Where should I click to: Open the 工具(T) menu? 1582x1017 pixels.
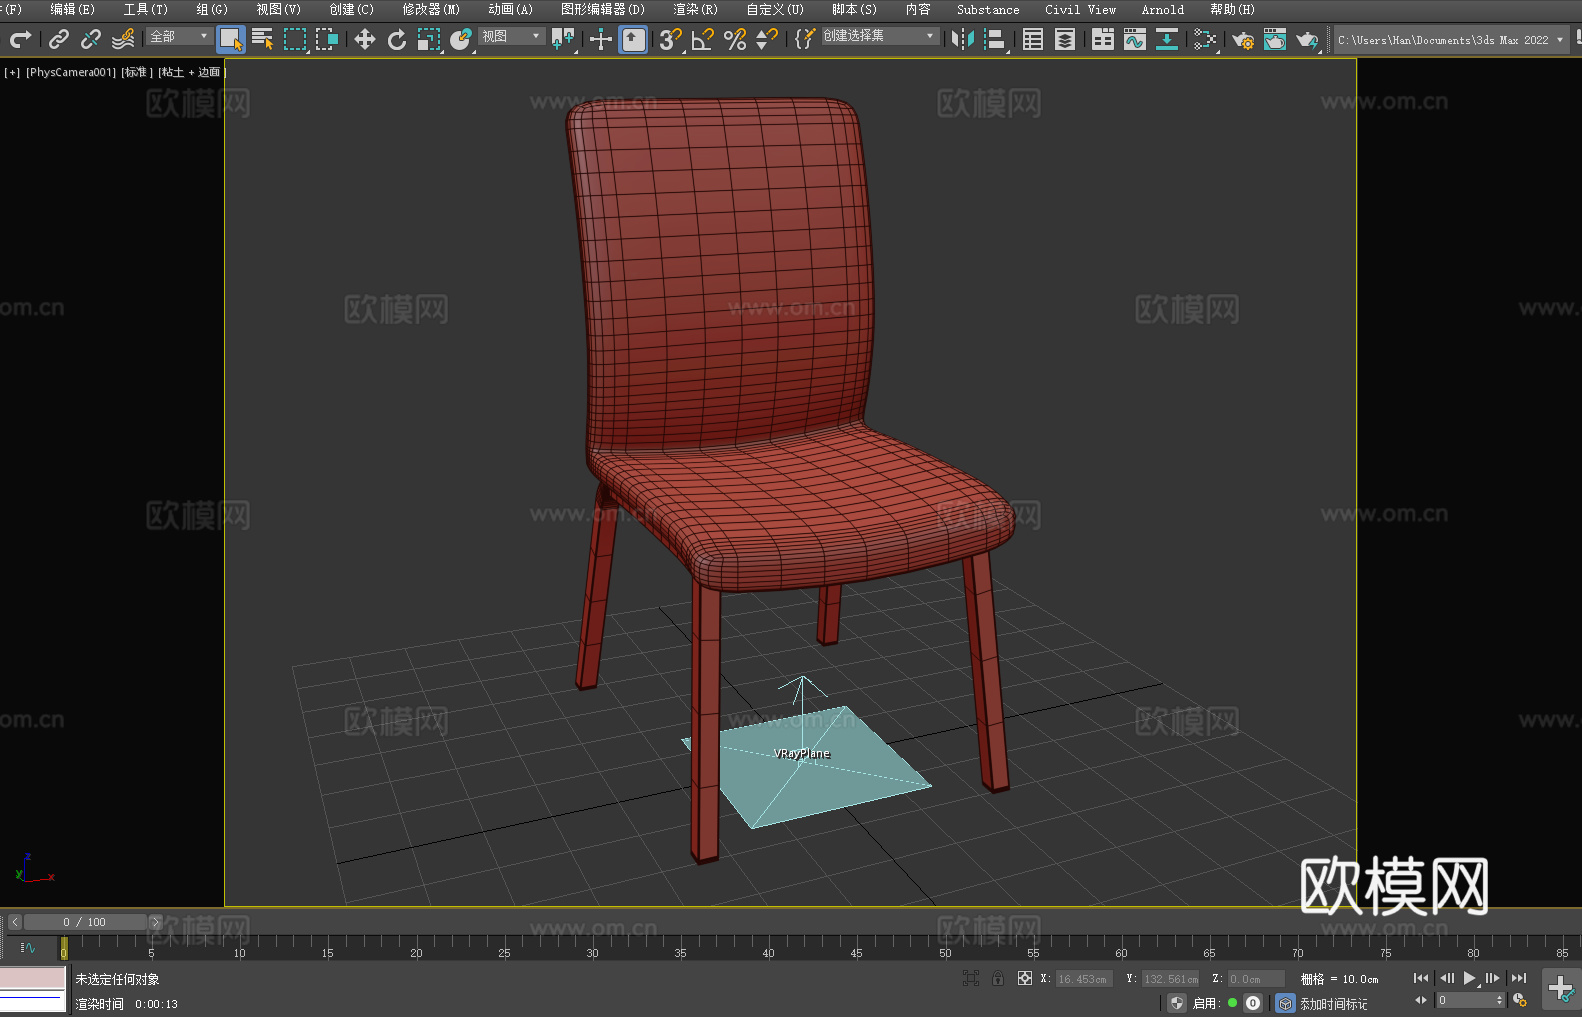click(x=146, y=9)
